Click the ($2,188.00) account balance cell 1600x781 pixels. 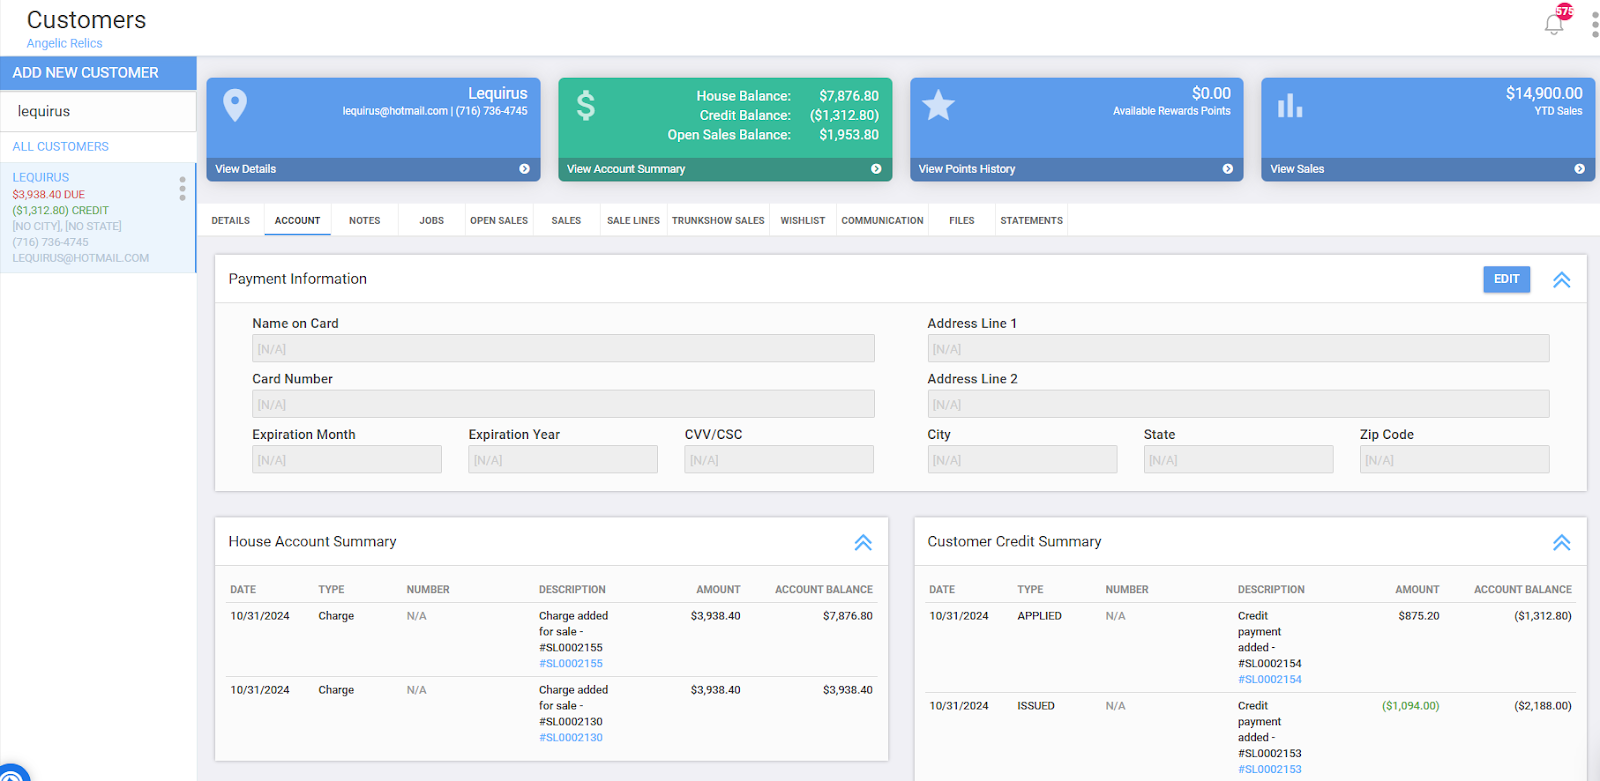point(1542,706)
